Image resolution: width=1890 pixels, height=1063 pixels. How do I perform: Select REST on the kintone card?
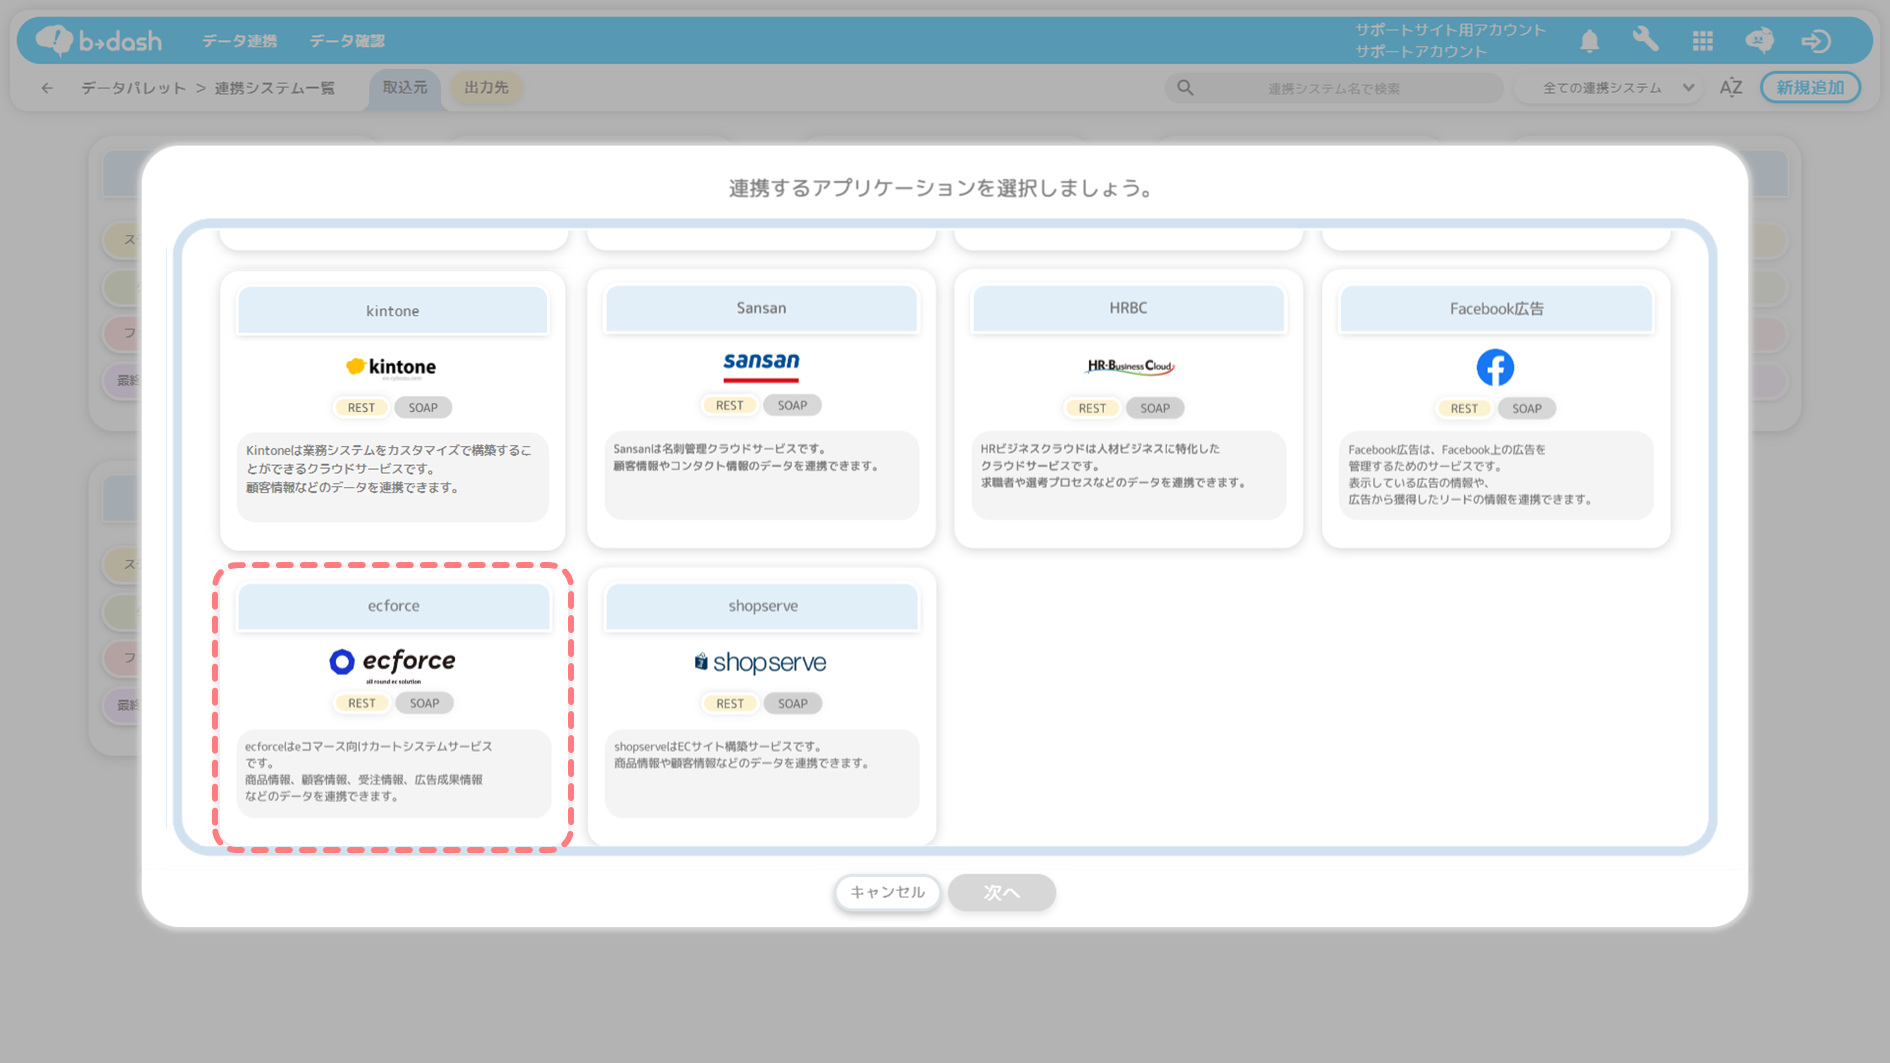pyautogui.click(x=361, y=408)
